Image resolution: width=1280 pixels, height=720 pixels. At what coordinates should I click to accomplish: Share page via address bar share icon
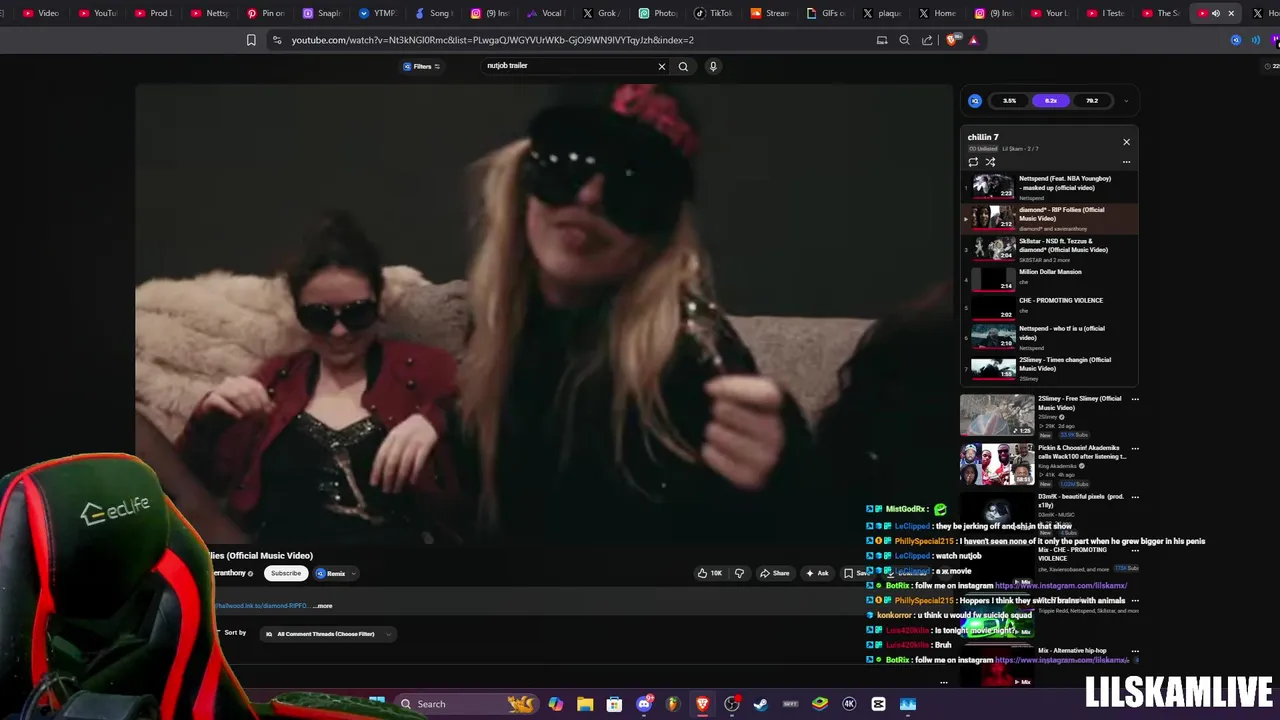pyautogui.click(x=927, y=40)
